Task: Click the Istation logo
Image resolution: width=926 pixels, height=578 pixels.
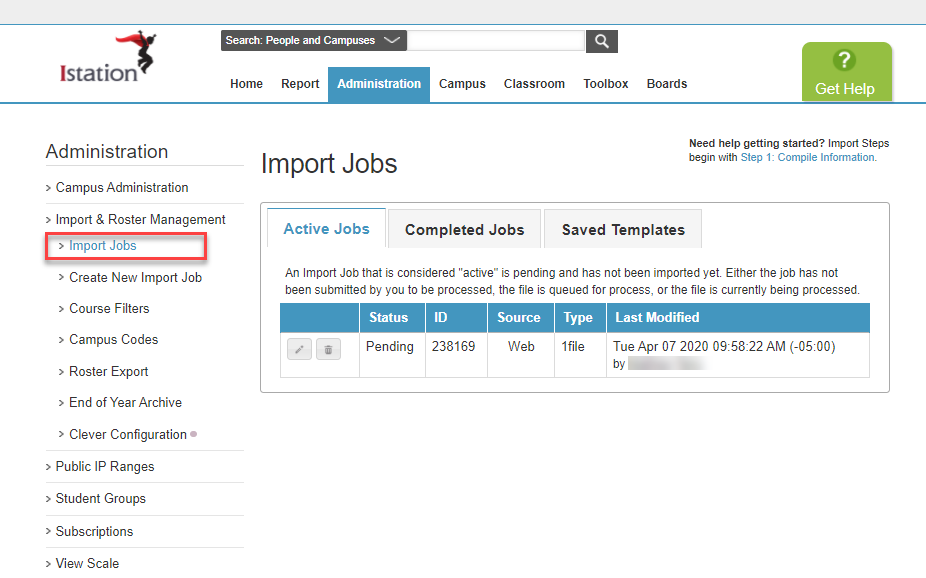Action: pyautogui.click(x=107, y=55)
